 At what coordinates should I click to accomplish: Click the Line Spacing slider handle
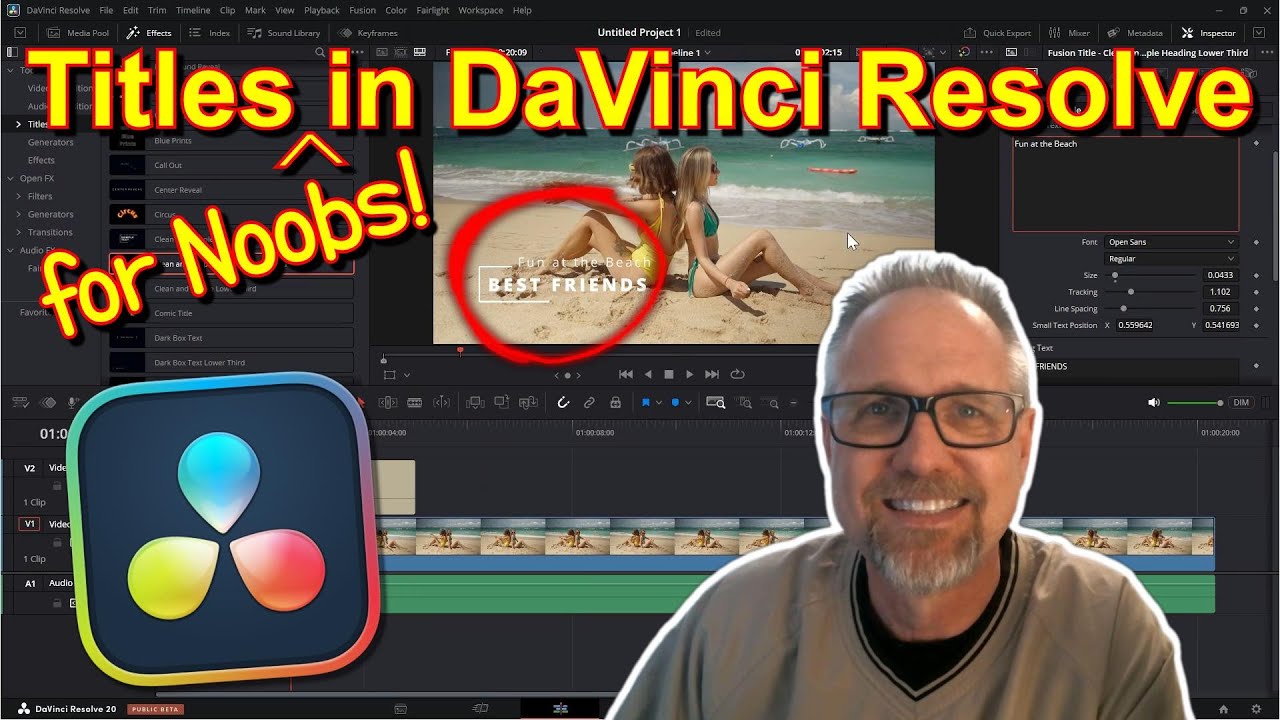pos(1123,309)
